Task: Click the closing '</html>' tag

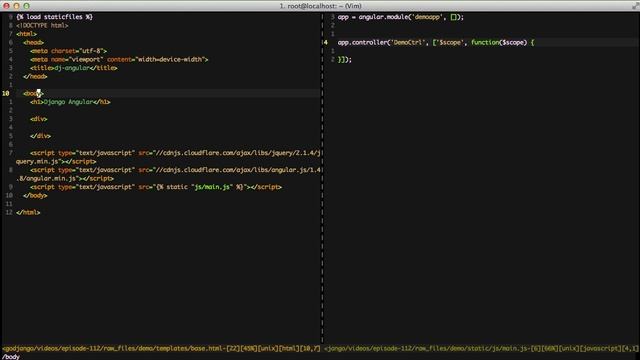Action: (x=28, y=212)
